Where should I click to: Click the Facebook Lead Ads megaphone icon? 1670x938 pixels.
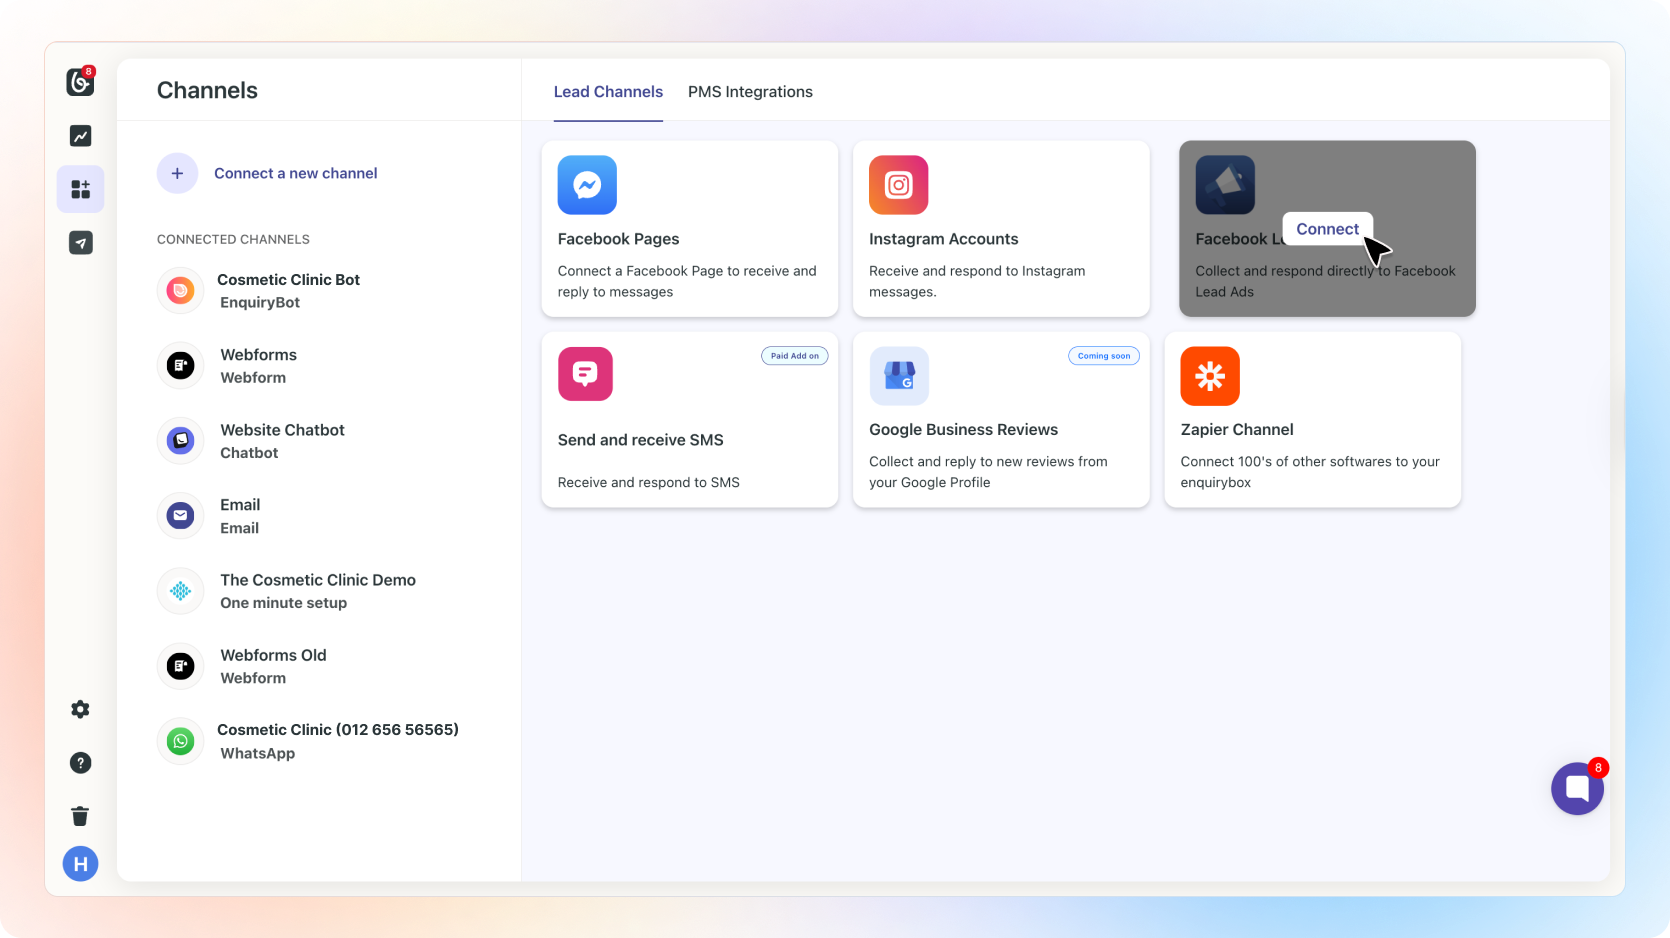pyautogui.click(x=1225, y=185)
